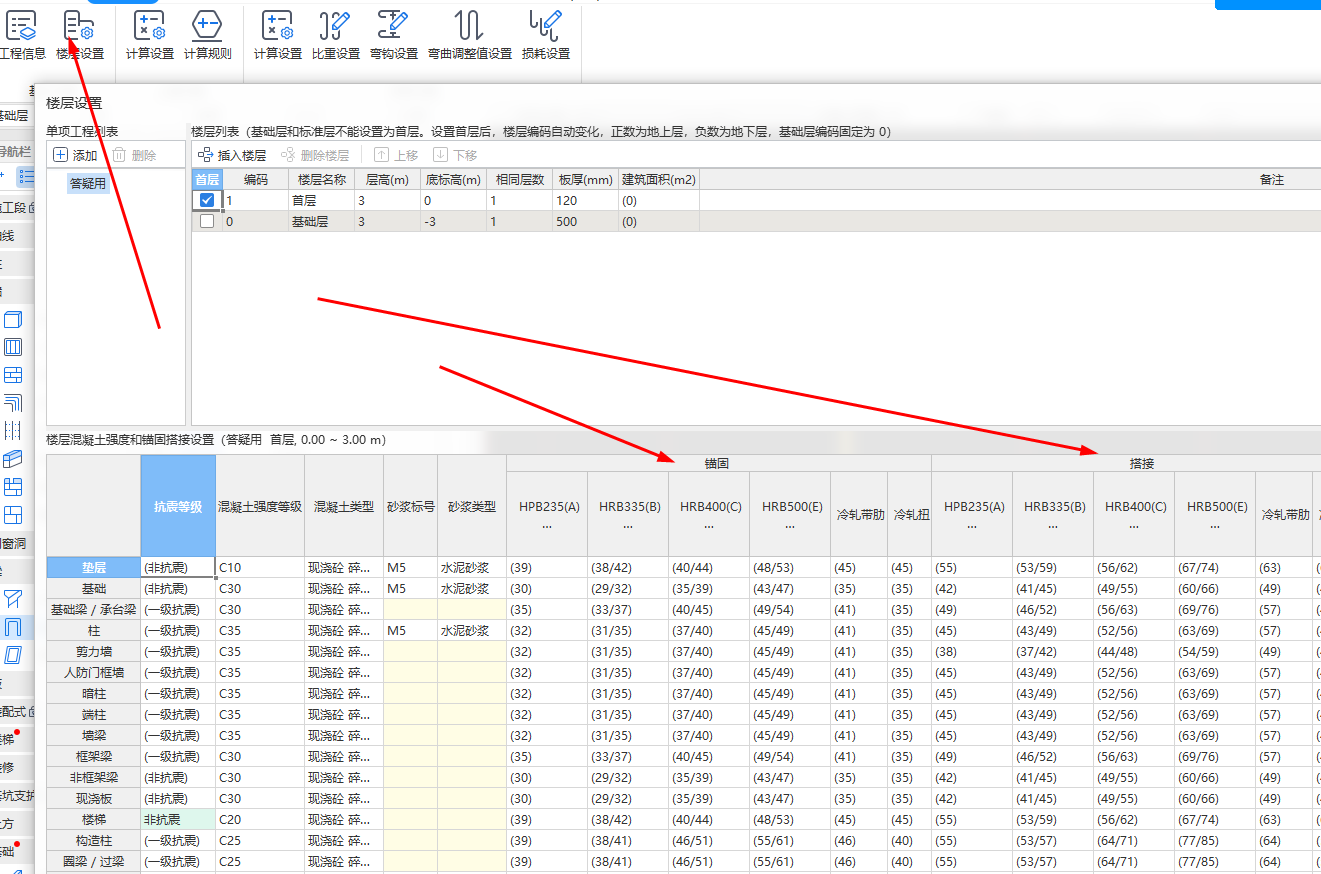This screenshot has width=1321, height=874.
Task: Open the 比重设置 tool
Action: [x=335, y=34]
